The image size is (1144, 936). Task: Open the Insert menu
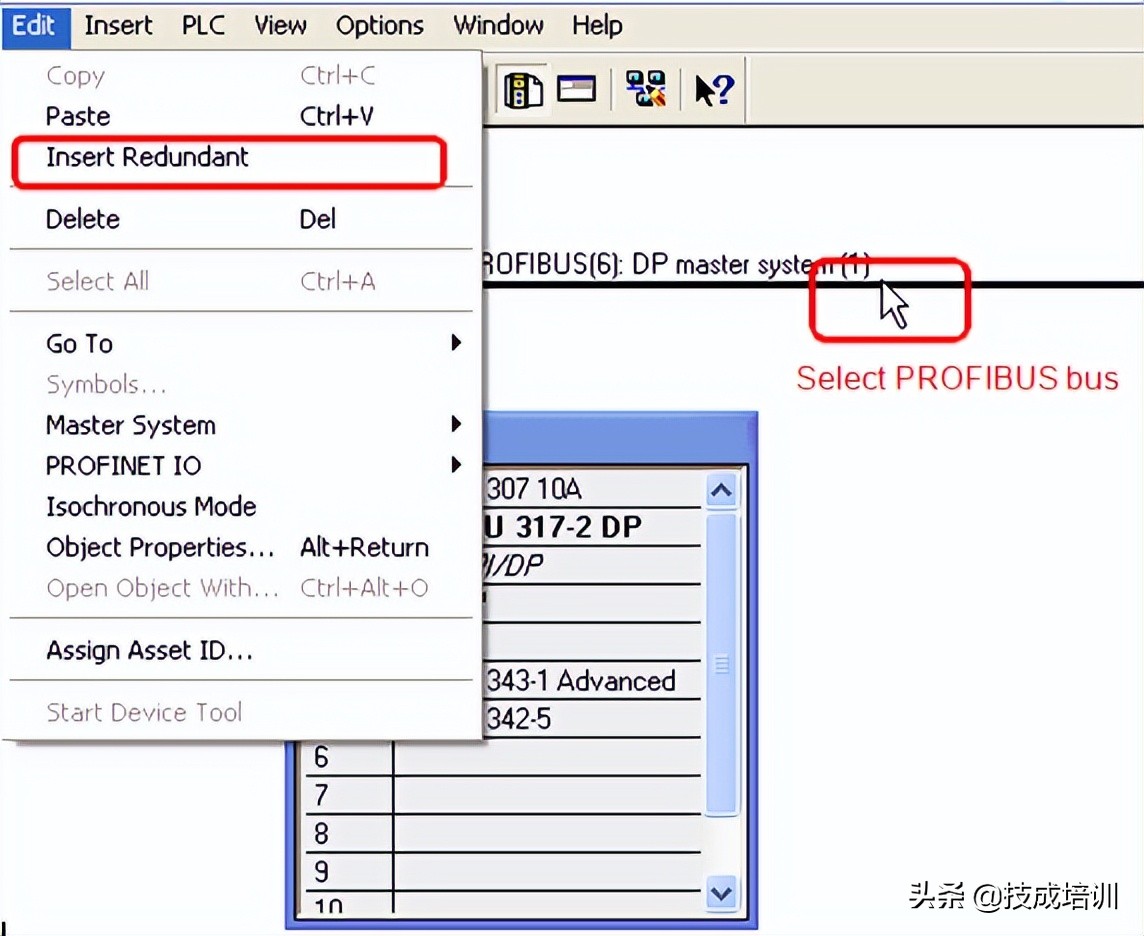click(x=118, y=26)
